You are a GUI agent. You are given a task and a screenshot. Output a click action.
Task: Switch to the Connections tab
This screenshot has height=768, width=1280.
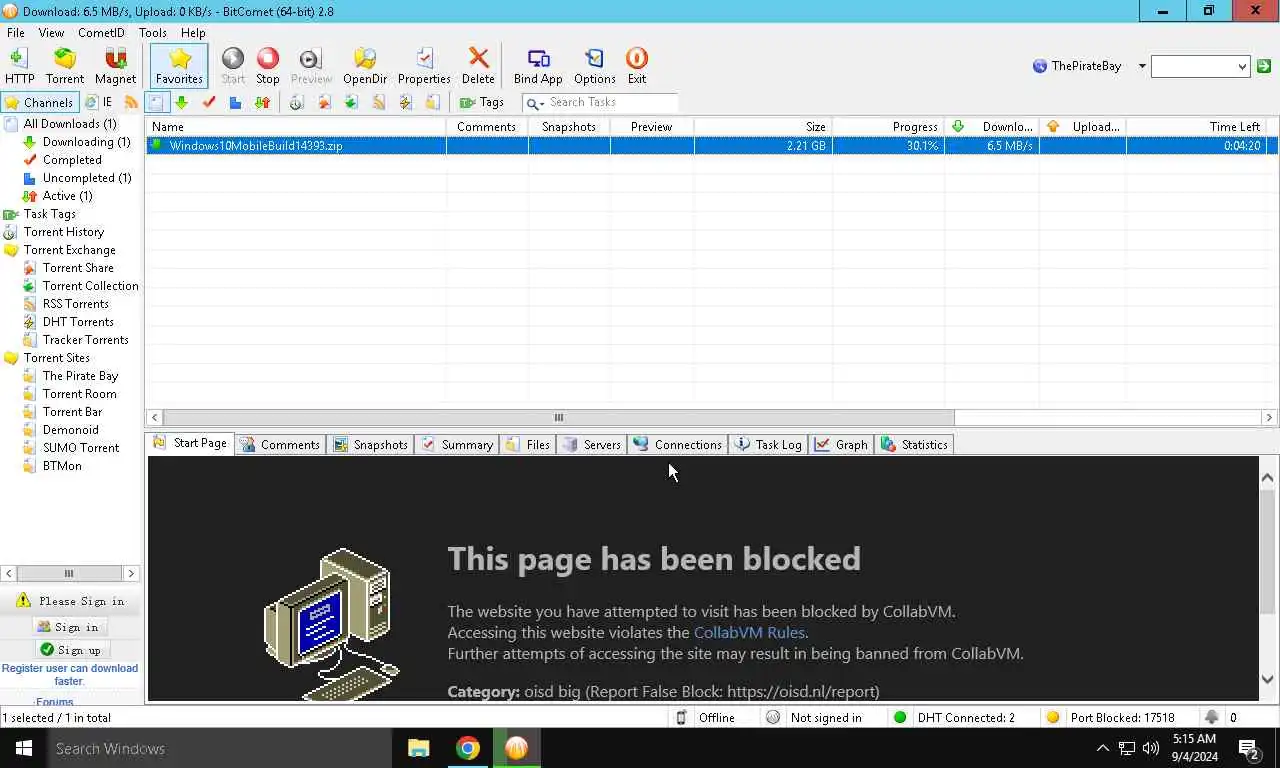click(677, 444)
